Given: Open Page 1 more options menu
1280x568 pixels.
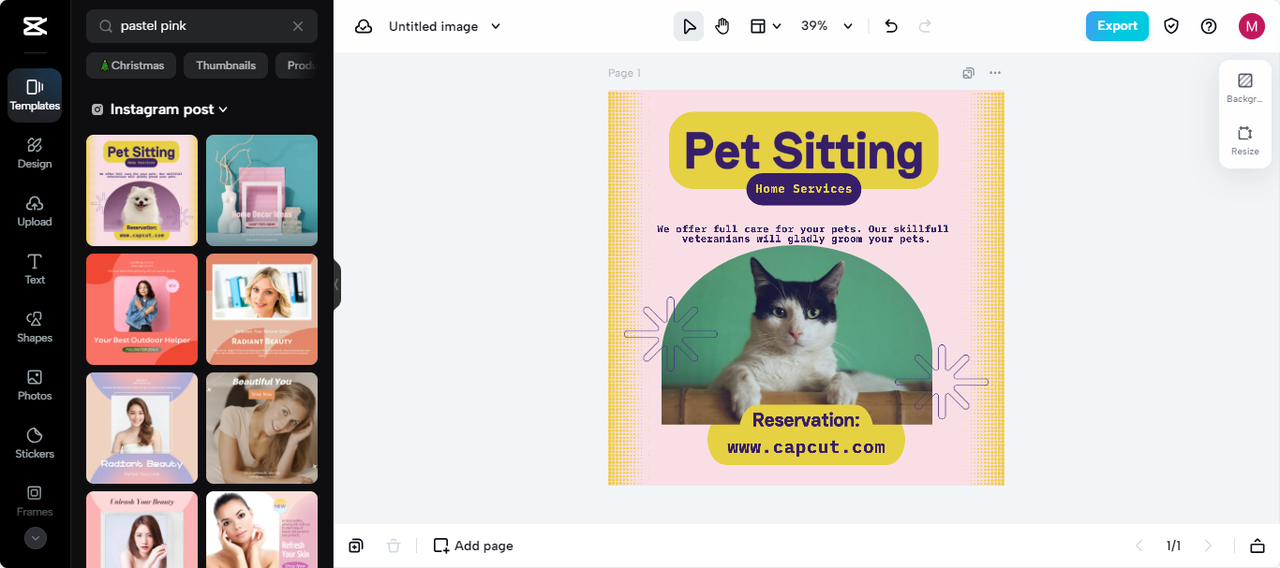Looking at the screenshot, I should pyautogui.click(x=995, y=73).
